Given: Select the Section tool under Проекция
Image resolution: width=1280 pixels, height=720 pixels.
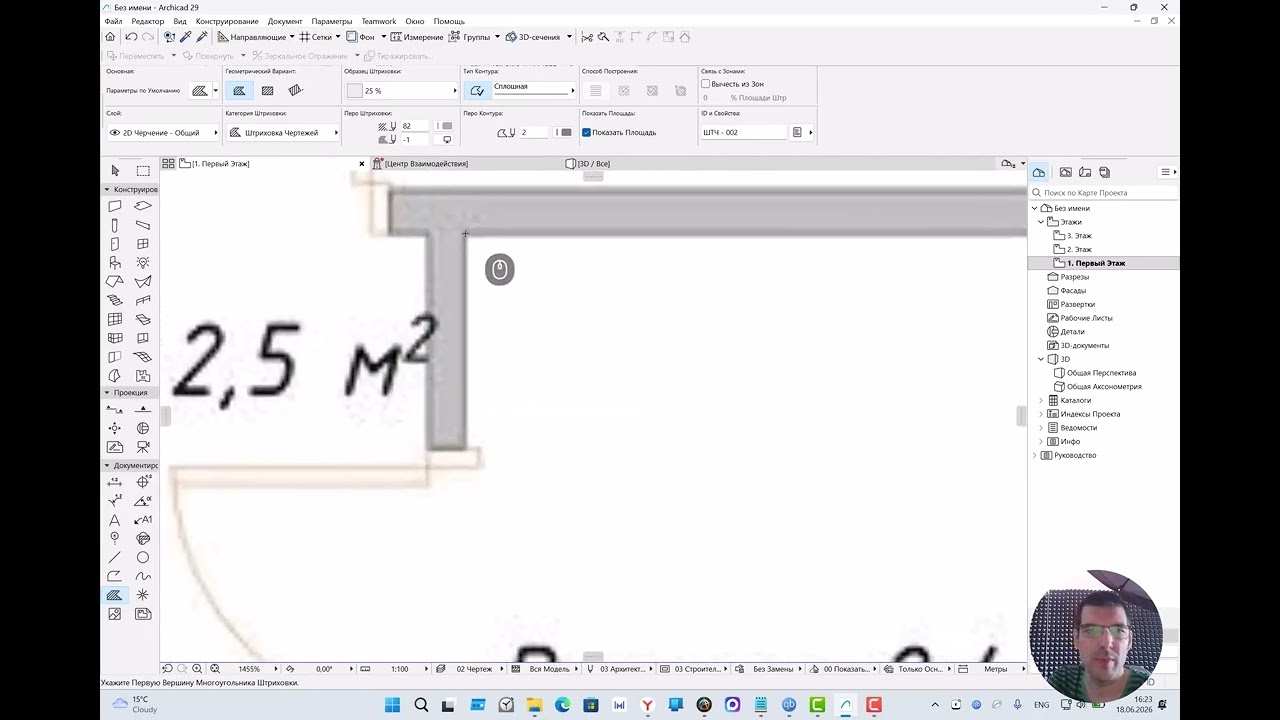Looking at the screenshot, I should coord(115,410).
